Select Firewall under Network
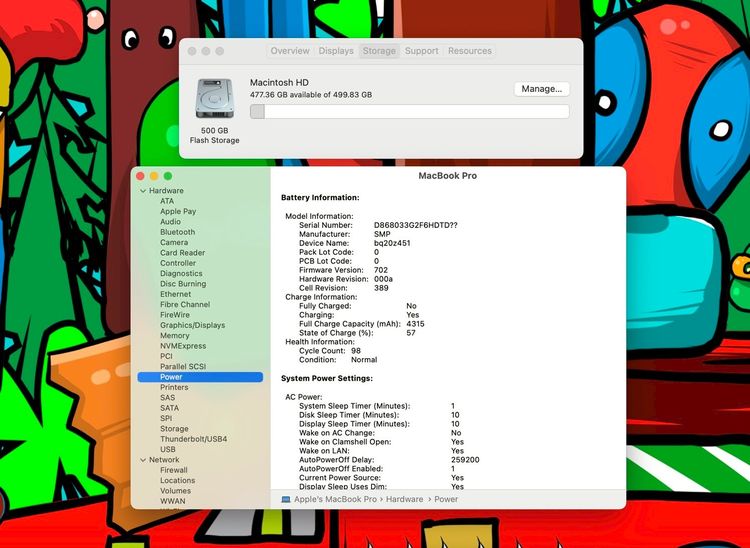Image resolution: width=750 pixels, height=548 pixels. pyautogui.click(x=174, y=470)
